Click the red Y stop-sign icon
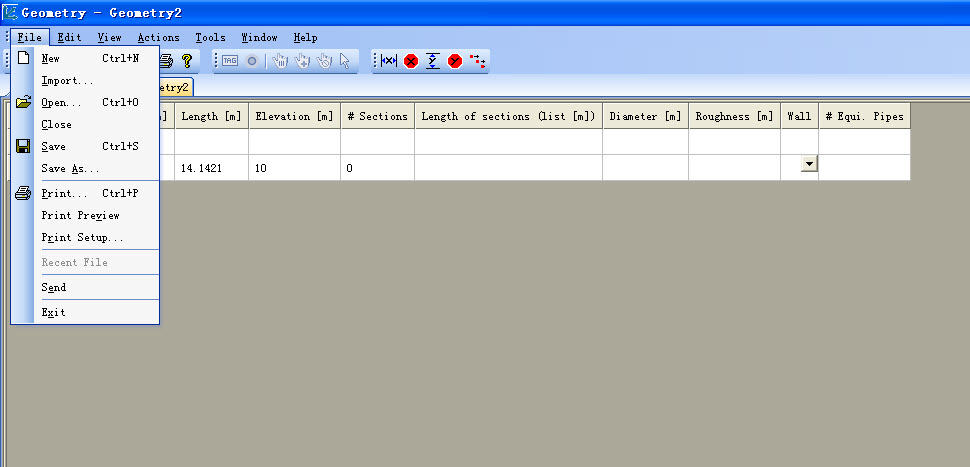 tap(455, 61)
